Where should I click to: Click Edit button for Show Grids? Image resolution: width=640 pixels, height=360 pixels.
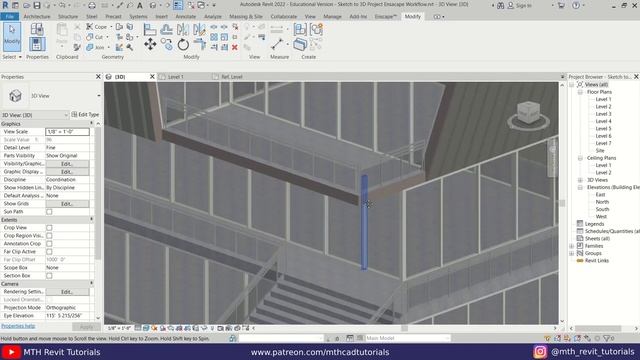tap(67, 204)
